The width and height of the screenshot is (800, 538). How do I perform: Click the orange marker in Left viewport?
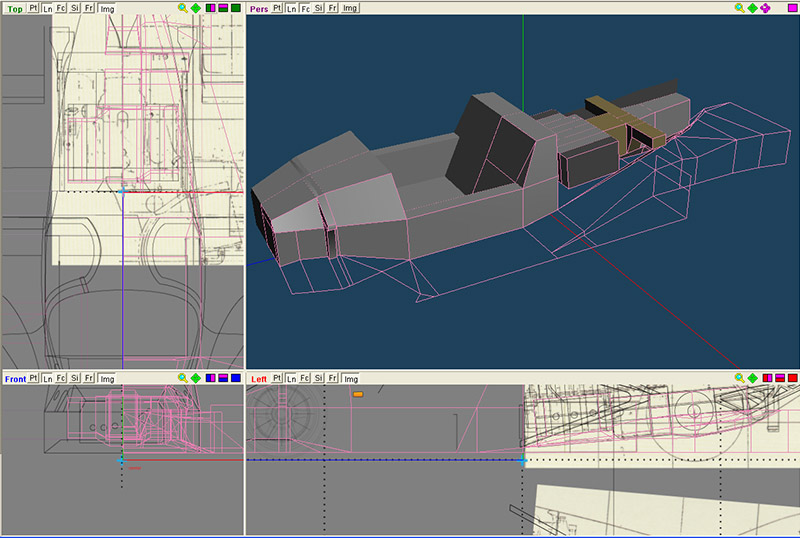tap(357, 395)
